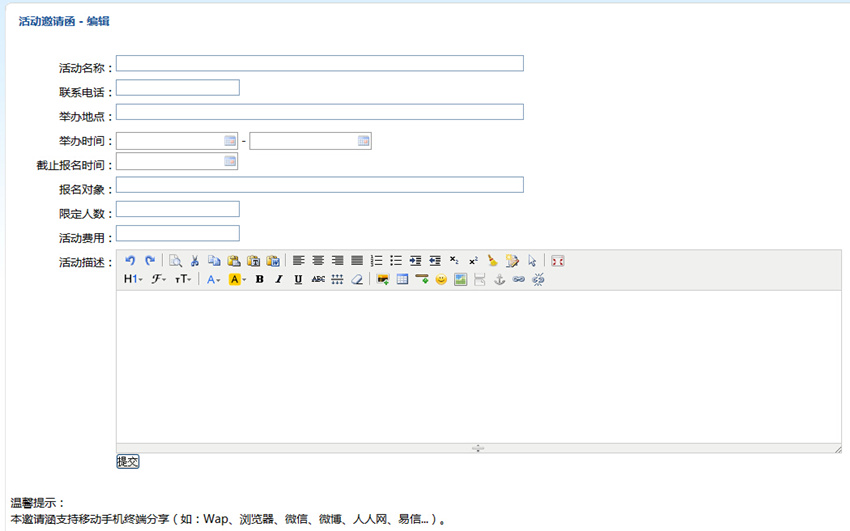The image size is (850, 531).
Task: Click the scissors cut icon
Action: point(195,261)
